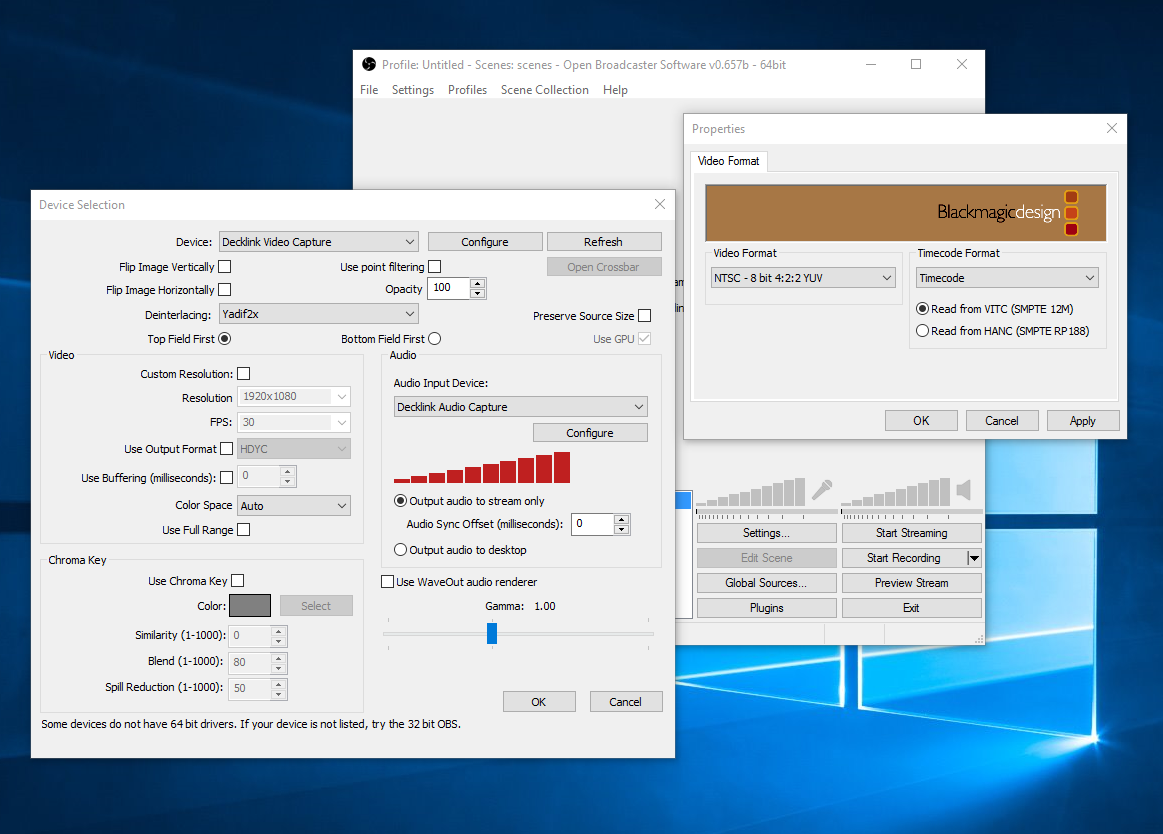Open Deinterlacing dropdown set to Yadif2x

click(319, 314)
